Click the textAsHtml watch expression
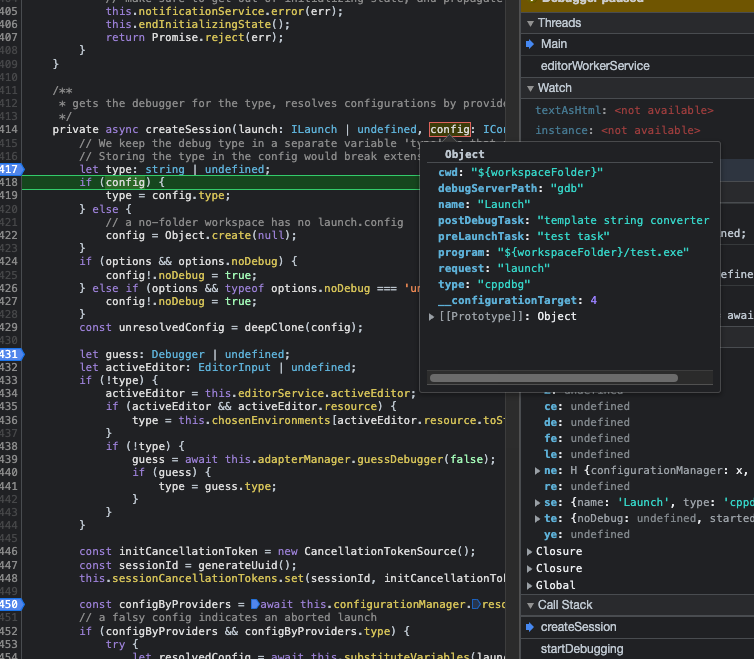The height and width of the screenshot is (659, 754). click(624, 110)
